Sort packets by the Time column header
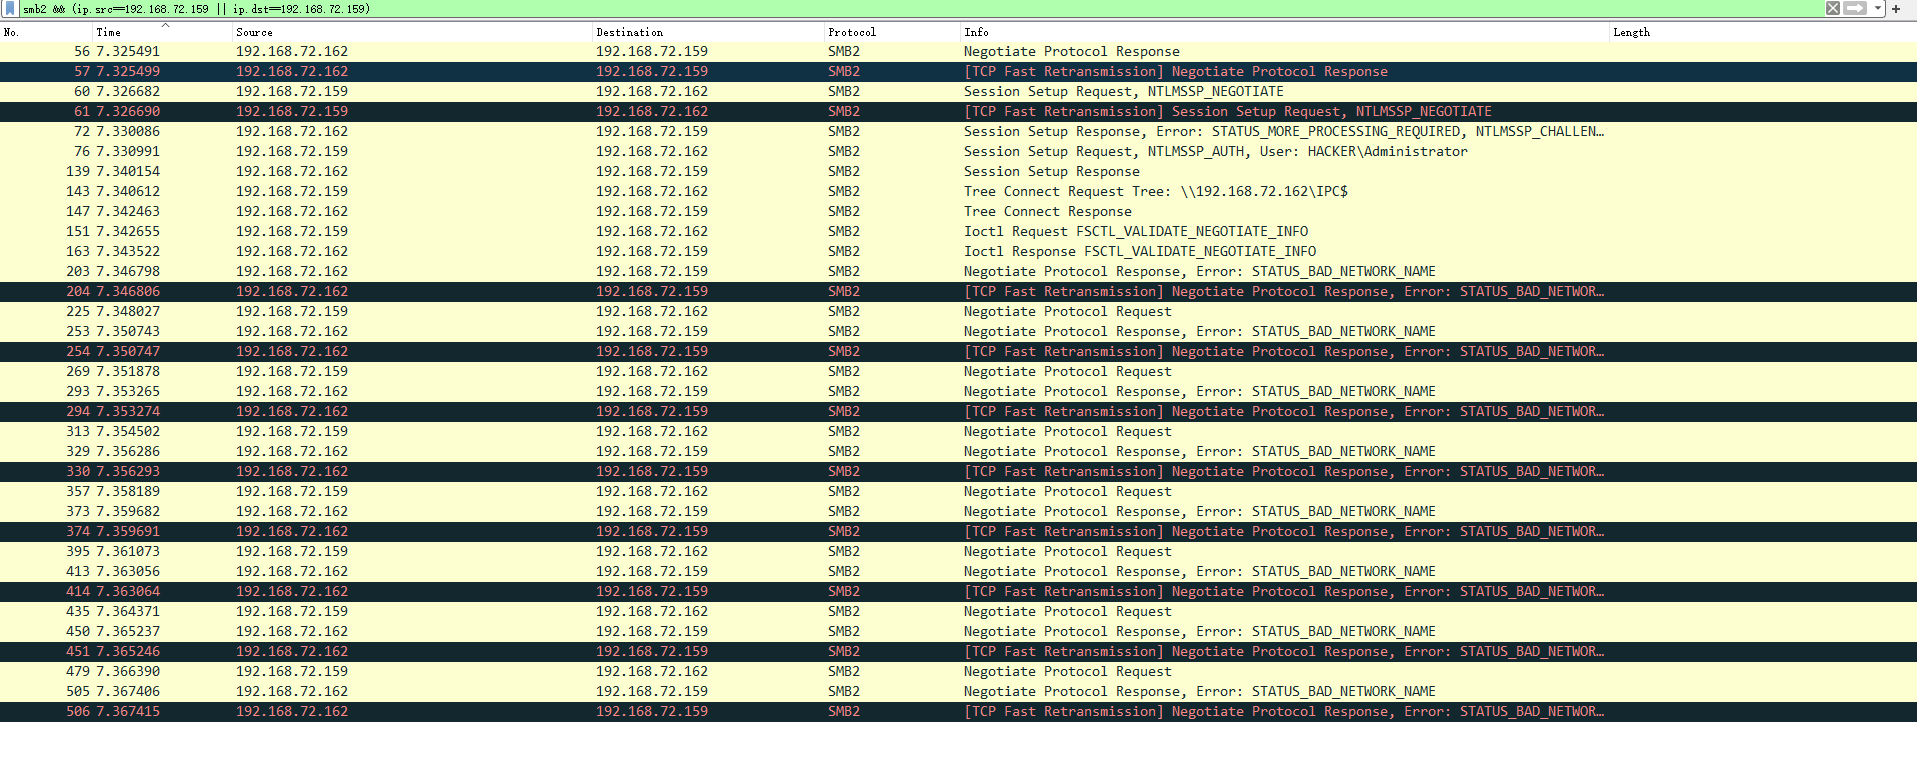1917x758 pixels. point(162,32)
